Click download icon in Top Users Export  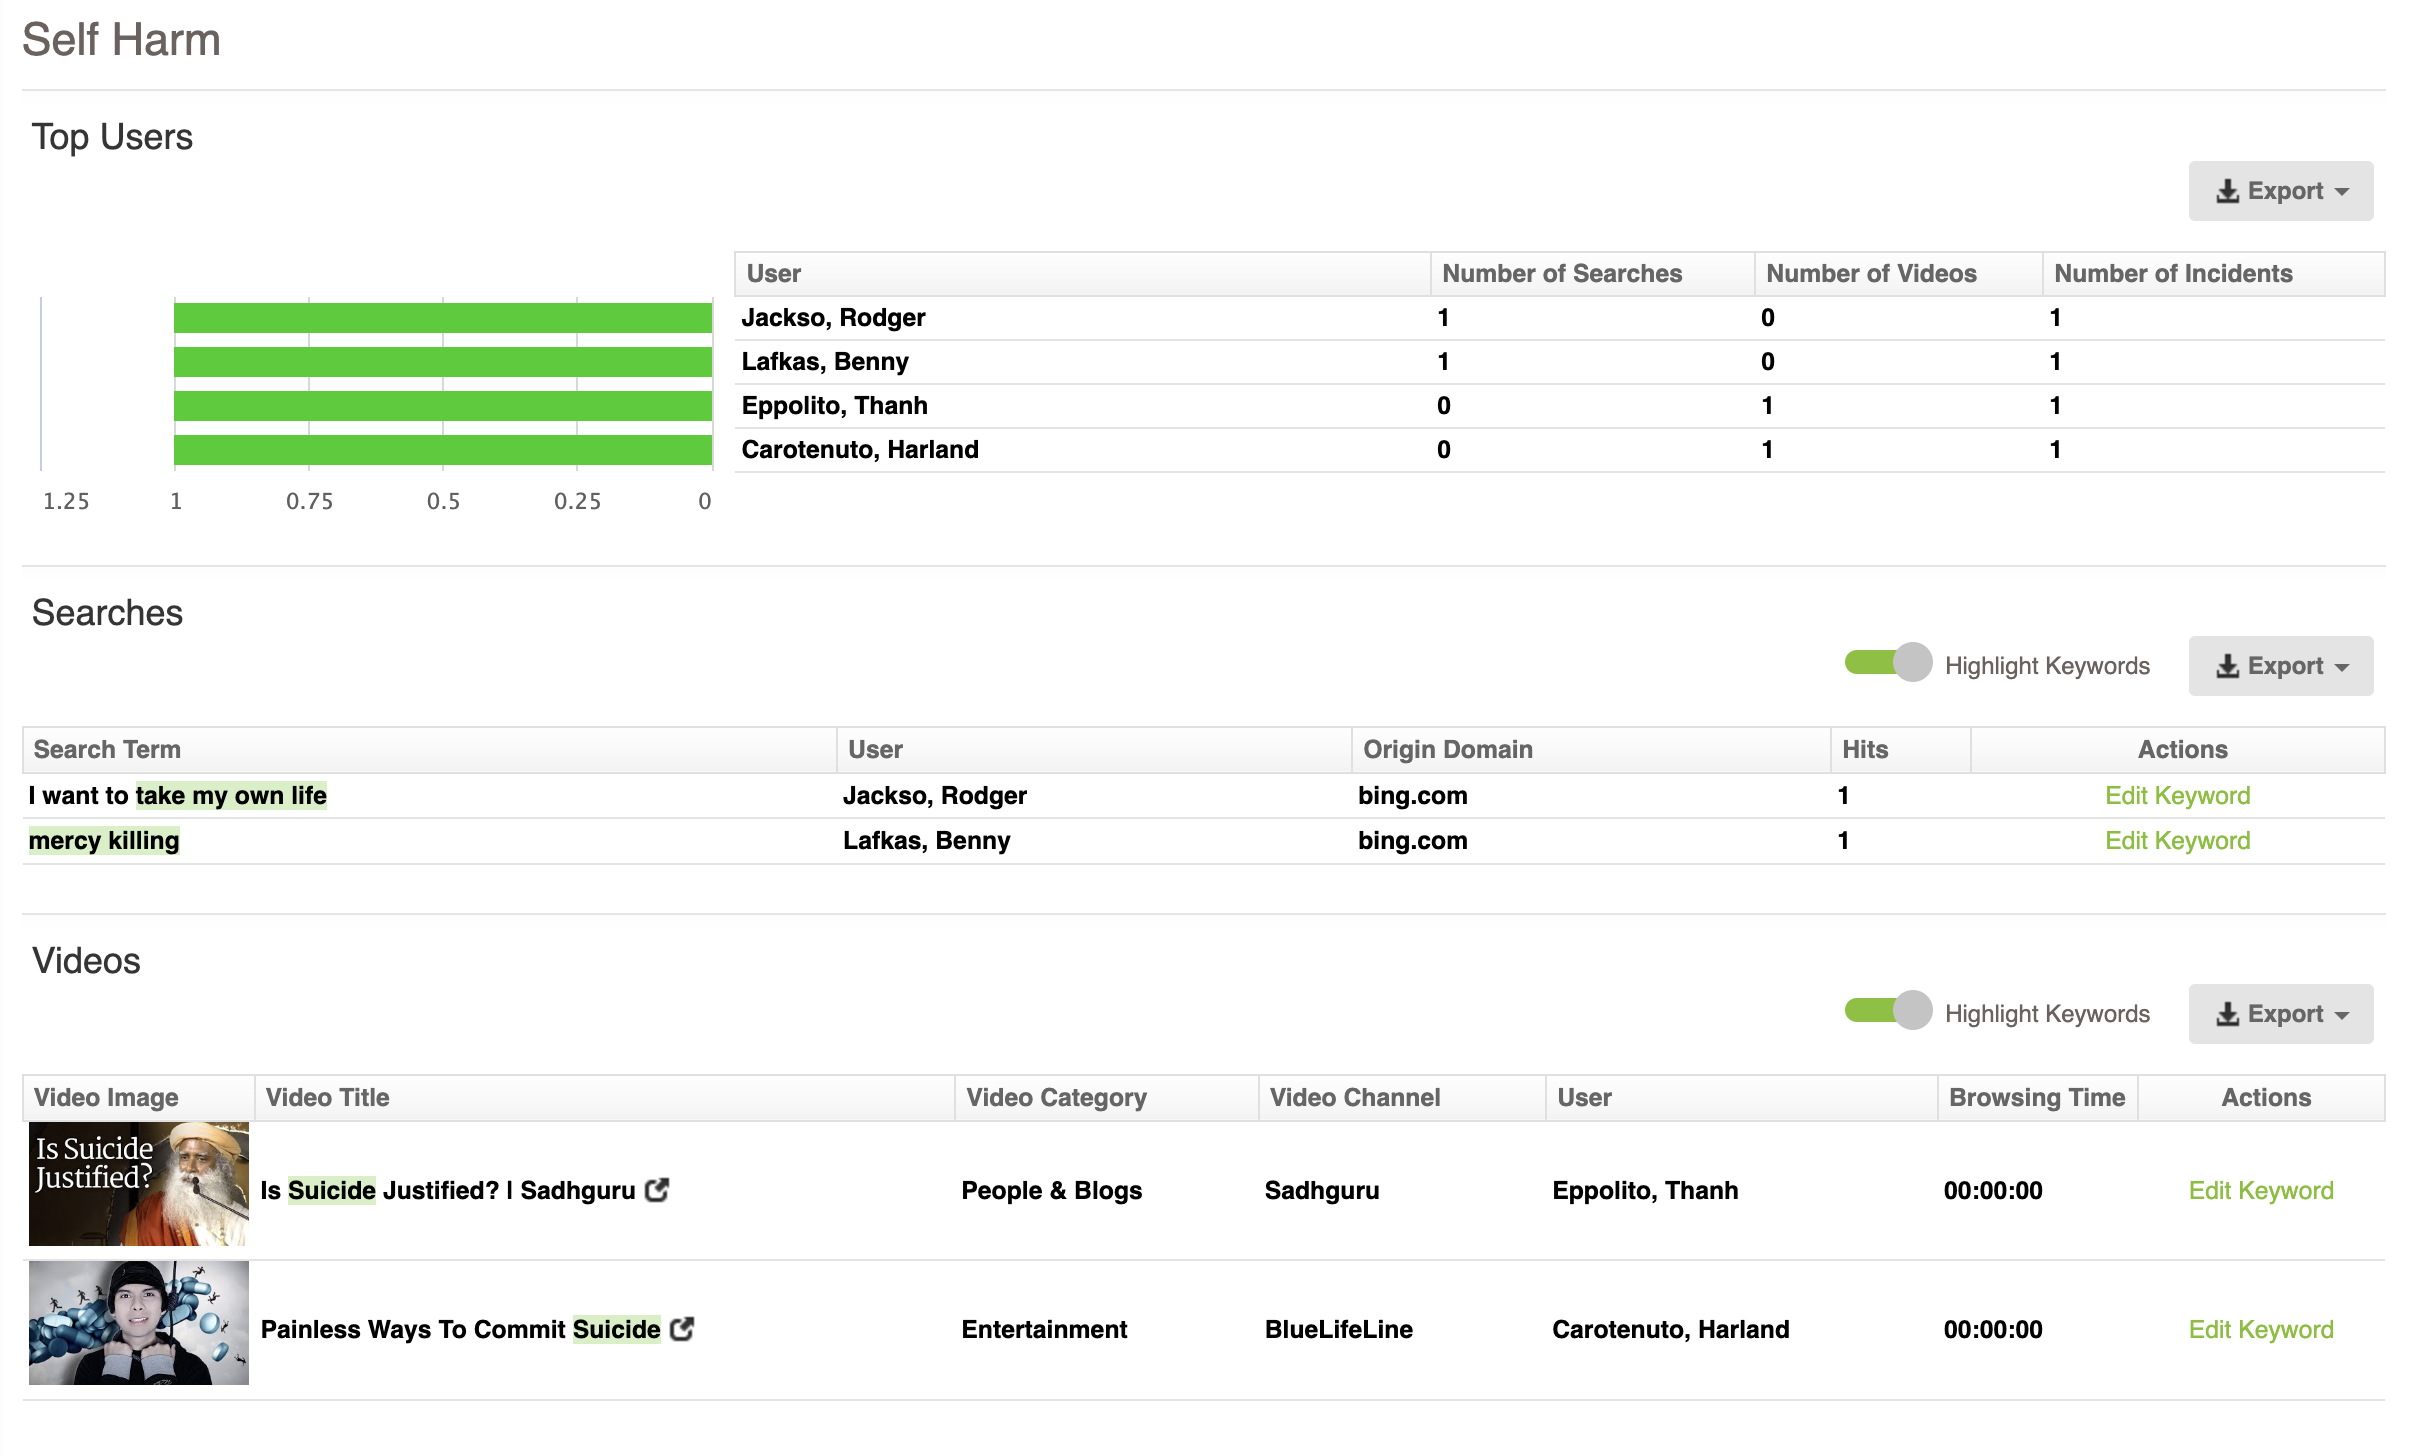tap(2227, 191)
